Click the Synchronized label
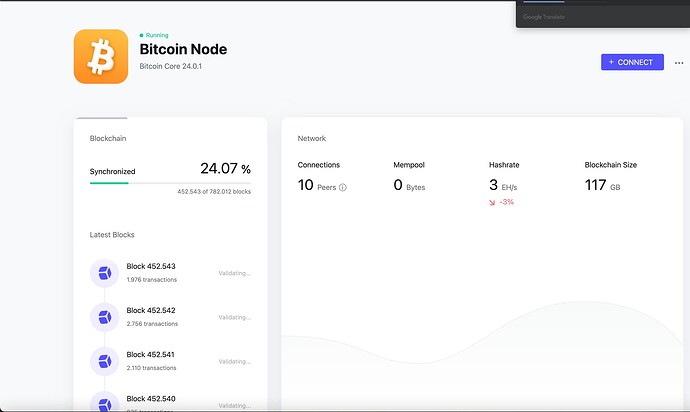The height and width of the screenshot is (412, 690). [x=113, y=172]
